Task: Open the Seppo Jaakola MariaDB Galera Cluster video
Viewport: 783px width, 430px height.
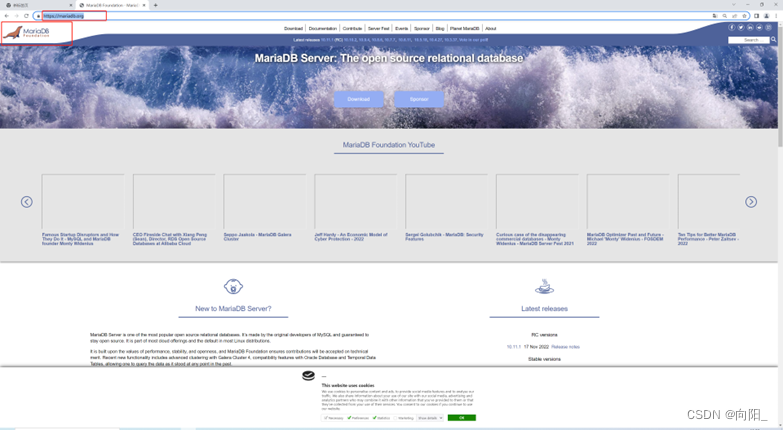Action: [265, 202]
